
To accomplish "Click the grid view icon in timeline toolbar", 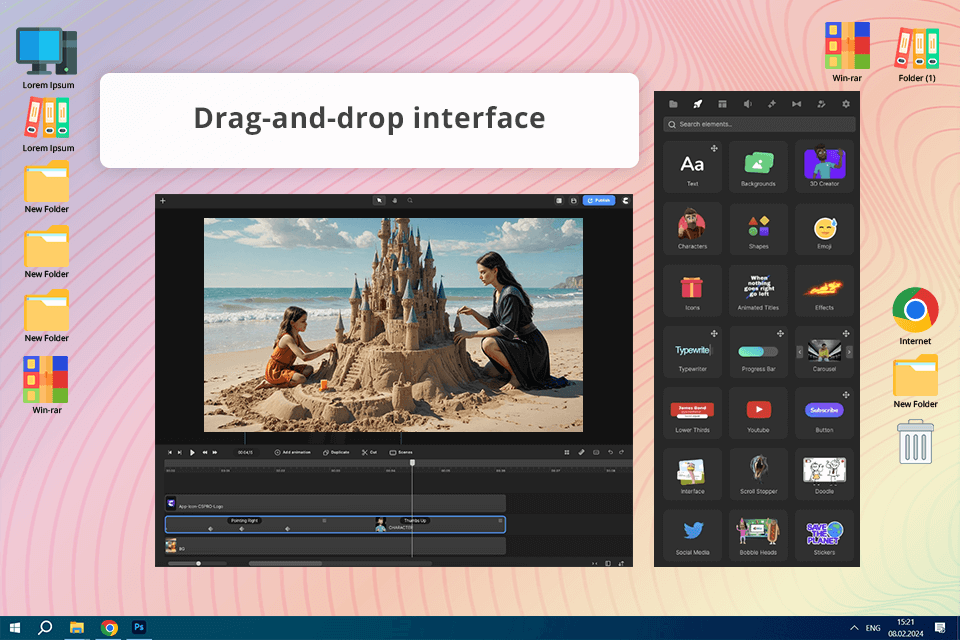I will pyautogui.click(x=566, y=453).
